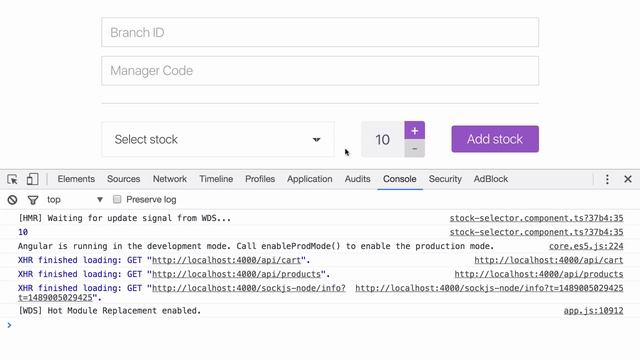Switch to the Sources tab
The width and height of the screenshot is (640, 360).
click(x=123, y=179)
